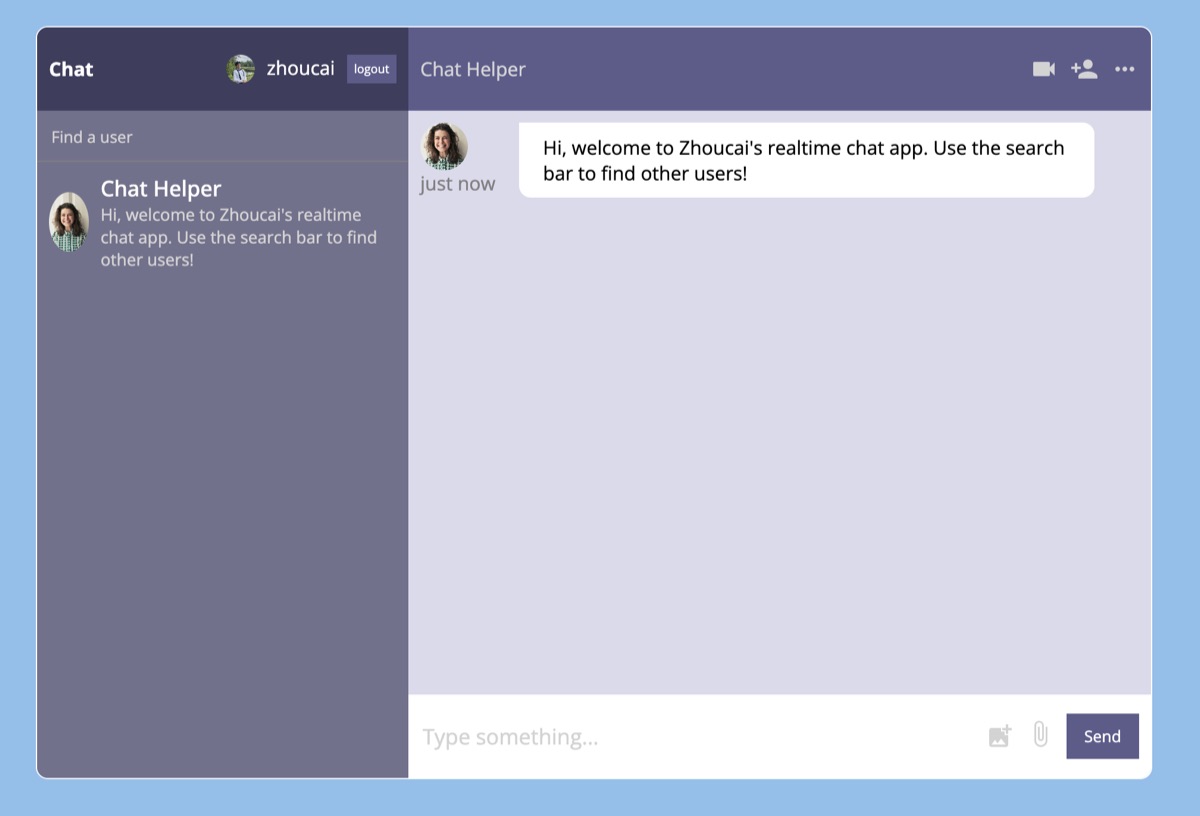
Task: Open the Chat Helper name in the sidebar list
Action: point(161,189)
